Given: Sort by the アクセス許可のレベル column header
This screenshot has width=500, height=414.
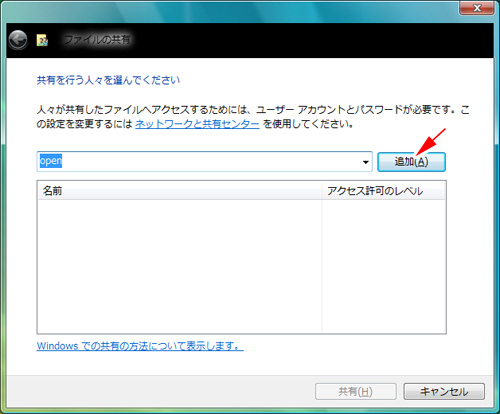Looking at the screenshot, I should pos(383,191).
